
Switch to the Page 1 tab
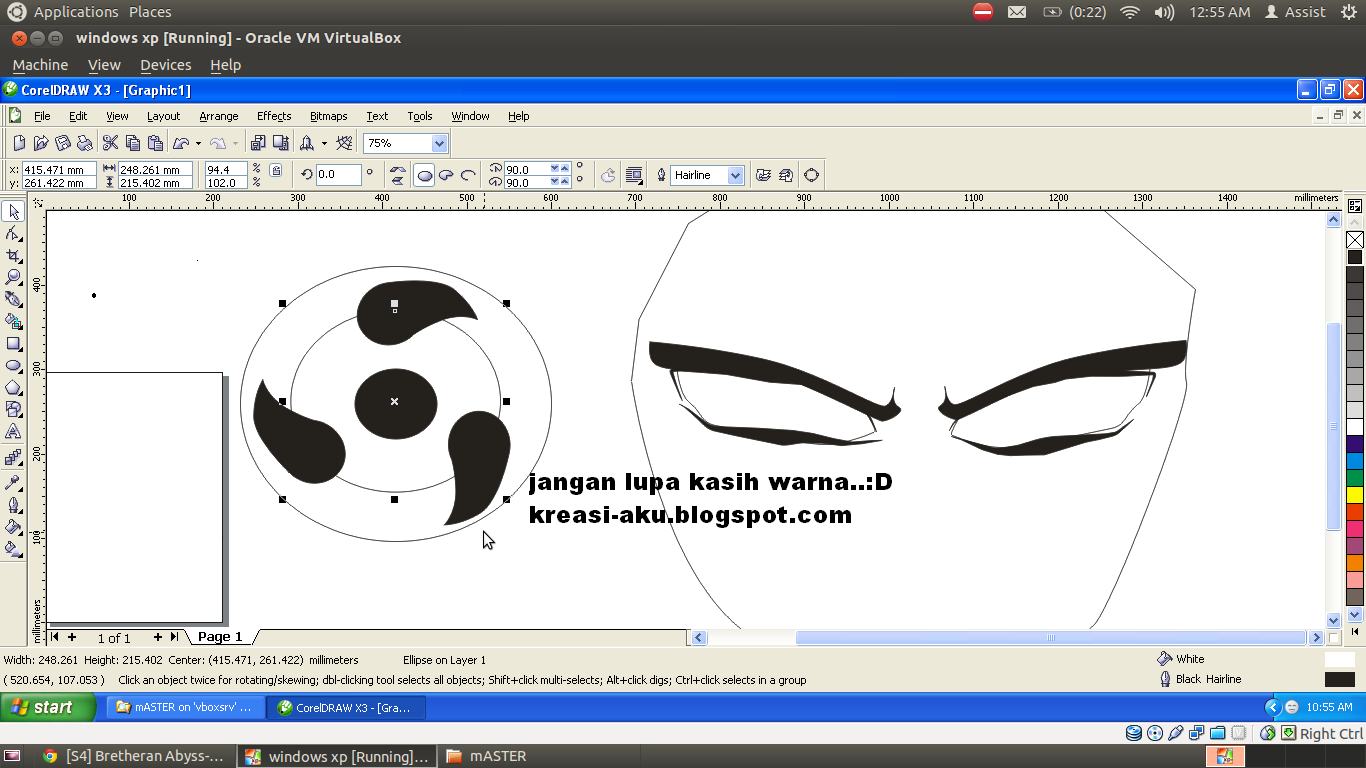[x=220, y=637]
